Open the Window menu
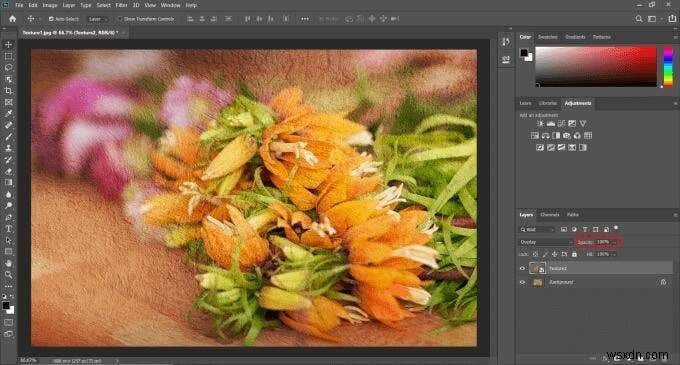680x365 pixels. click(x=170, y=5)
